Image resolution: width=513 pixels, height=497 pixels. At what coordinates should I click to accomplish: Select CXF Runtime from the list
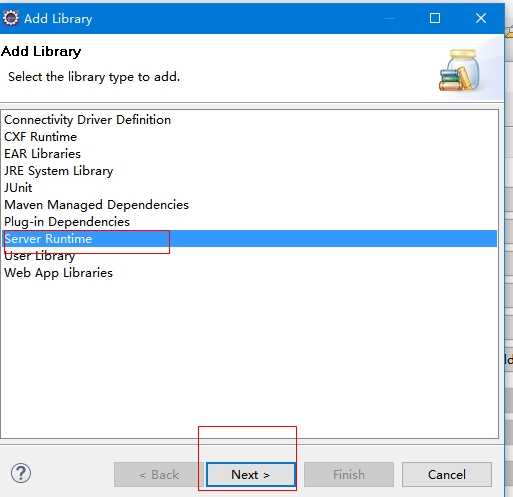click(40, 137)
